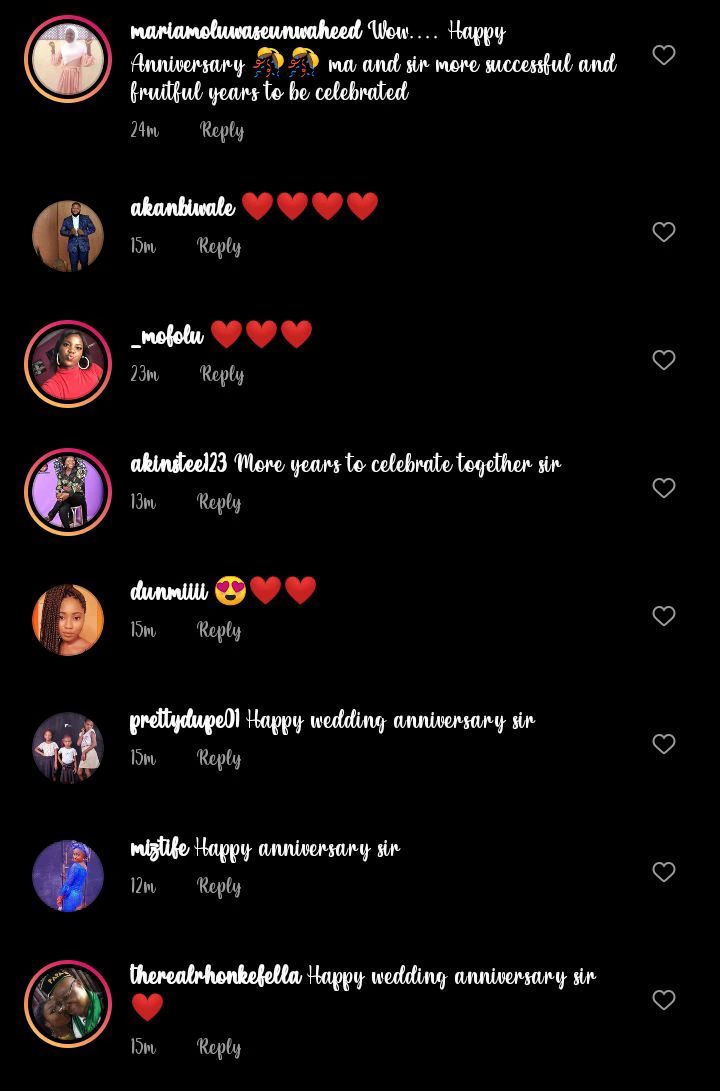Like dunmiiii's emoji comment

[x=664, y=615]
